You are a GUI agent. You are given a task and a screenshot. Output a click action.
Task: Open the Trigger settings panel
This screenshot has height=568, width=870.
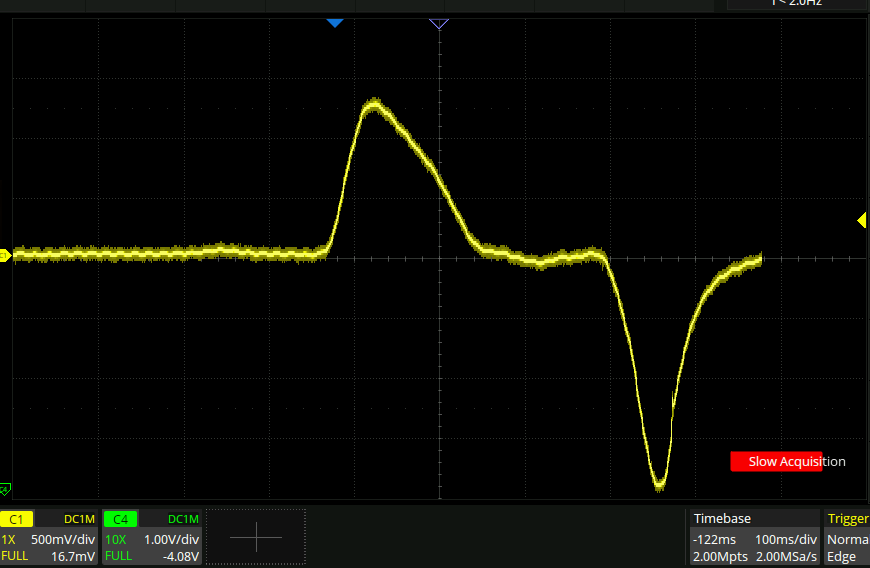coord(847,518)
